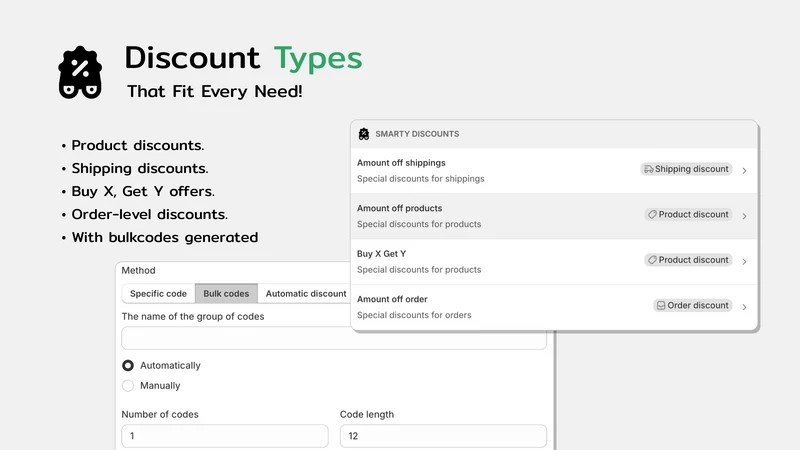The width and height of the screenshot is (800, 450).
Task: Select the Amount off order title
Action: [x=392, y=299]
